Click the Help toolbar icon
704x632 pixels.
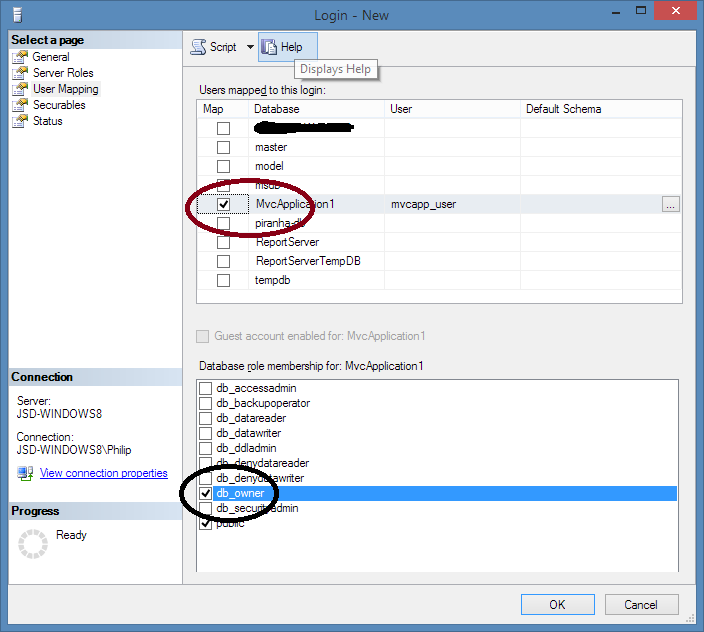pyautogui.click(x=269, y=47)
